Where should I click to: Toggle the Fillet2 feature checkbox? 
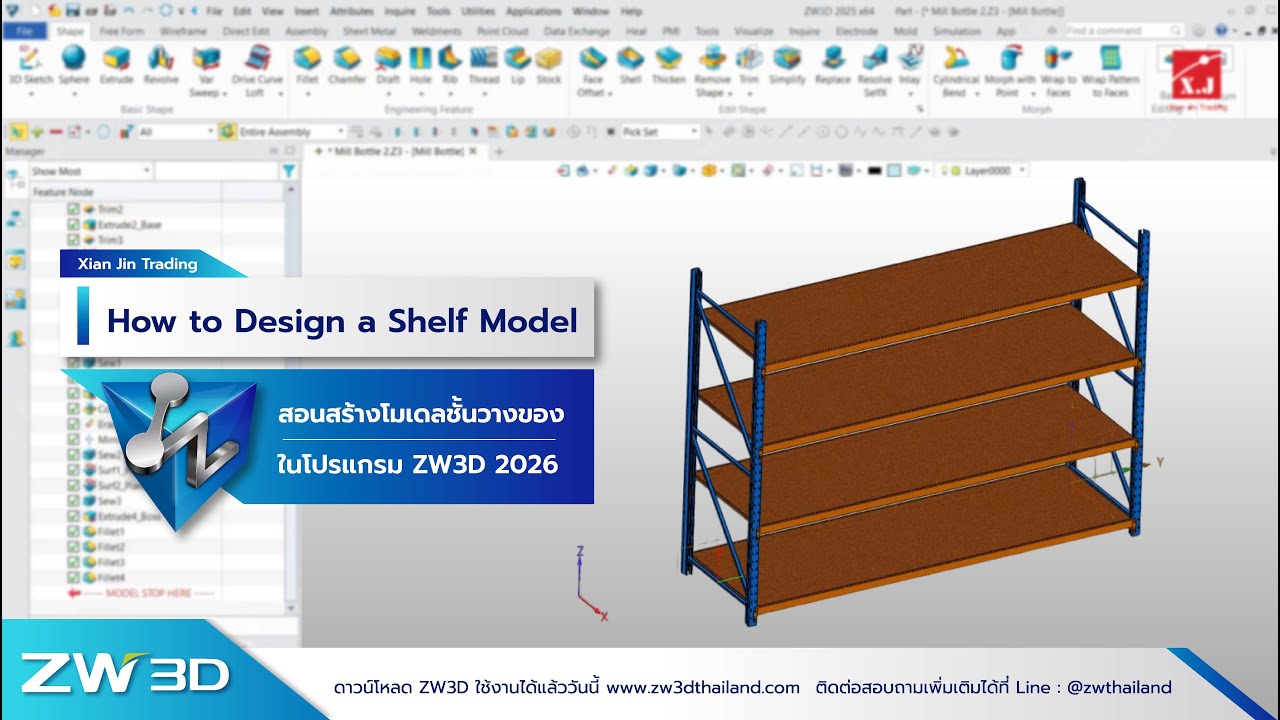(x=73, y=547)
